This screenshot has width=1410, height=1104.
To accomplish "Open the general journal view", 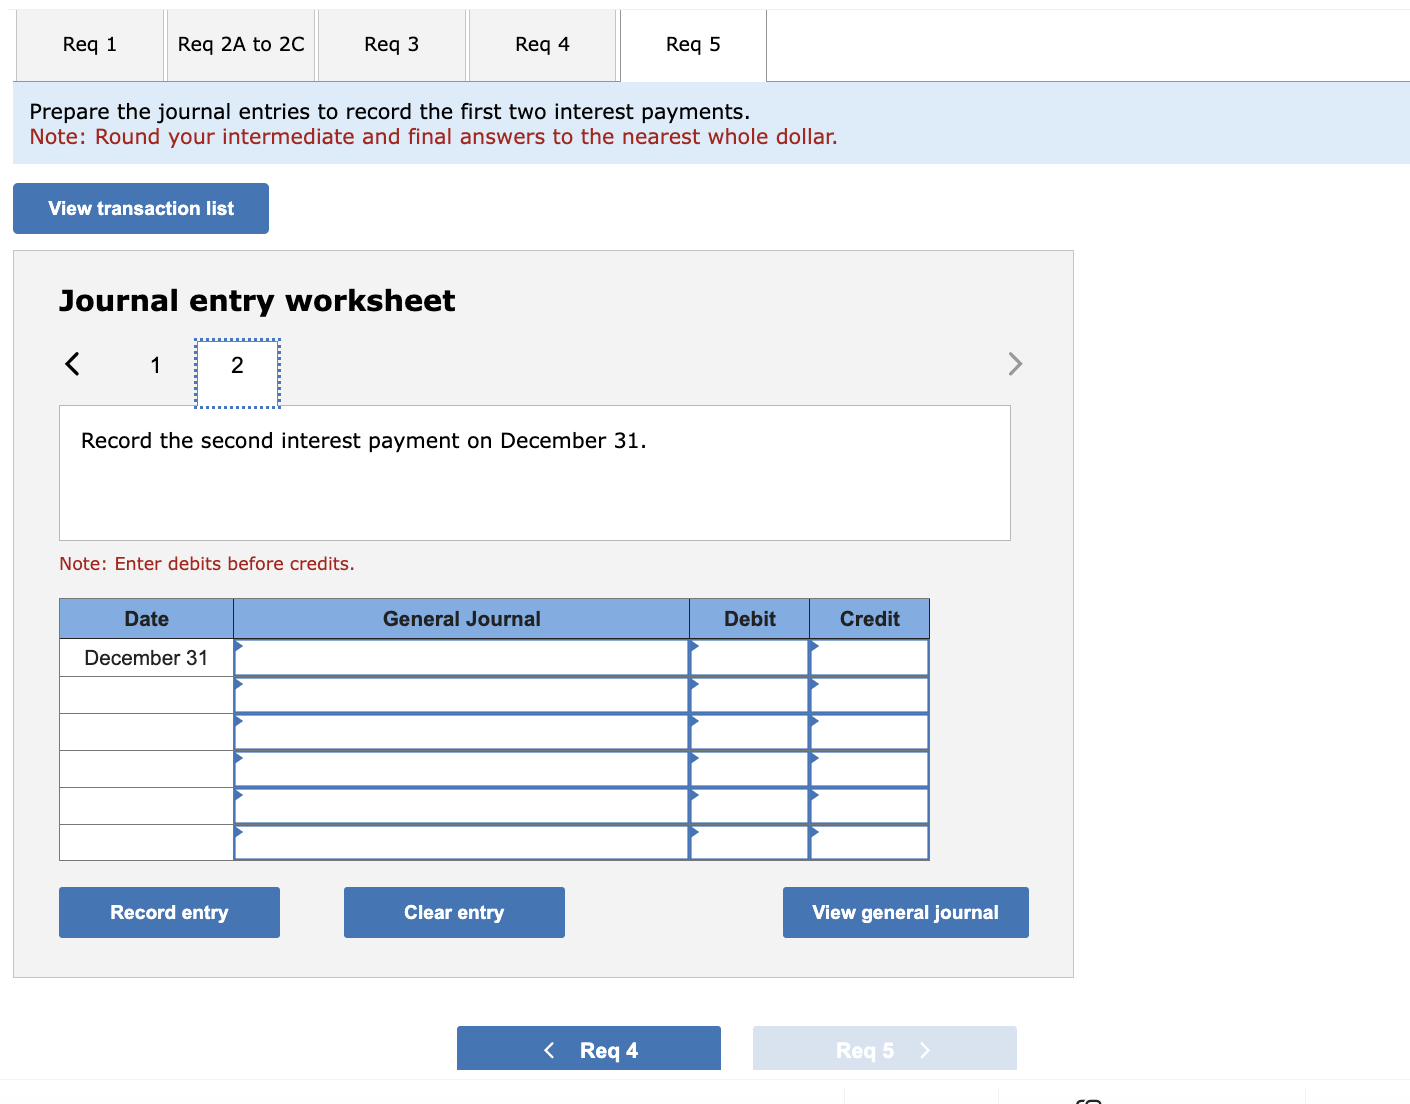I will click(905, 912).
